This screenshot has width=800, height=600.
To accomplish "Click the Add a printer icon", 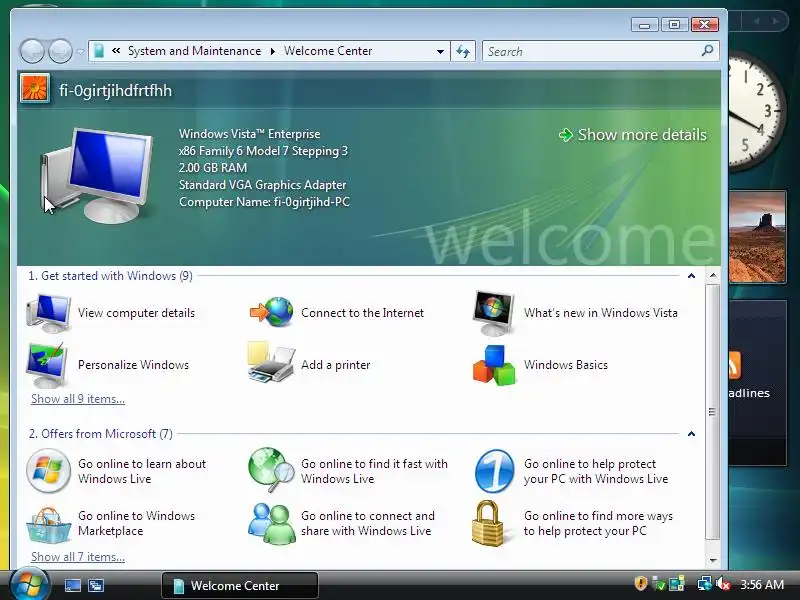I will [271, 362].
